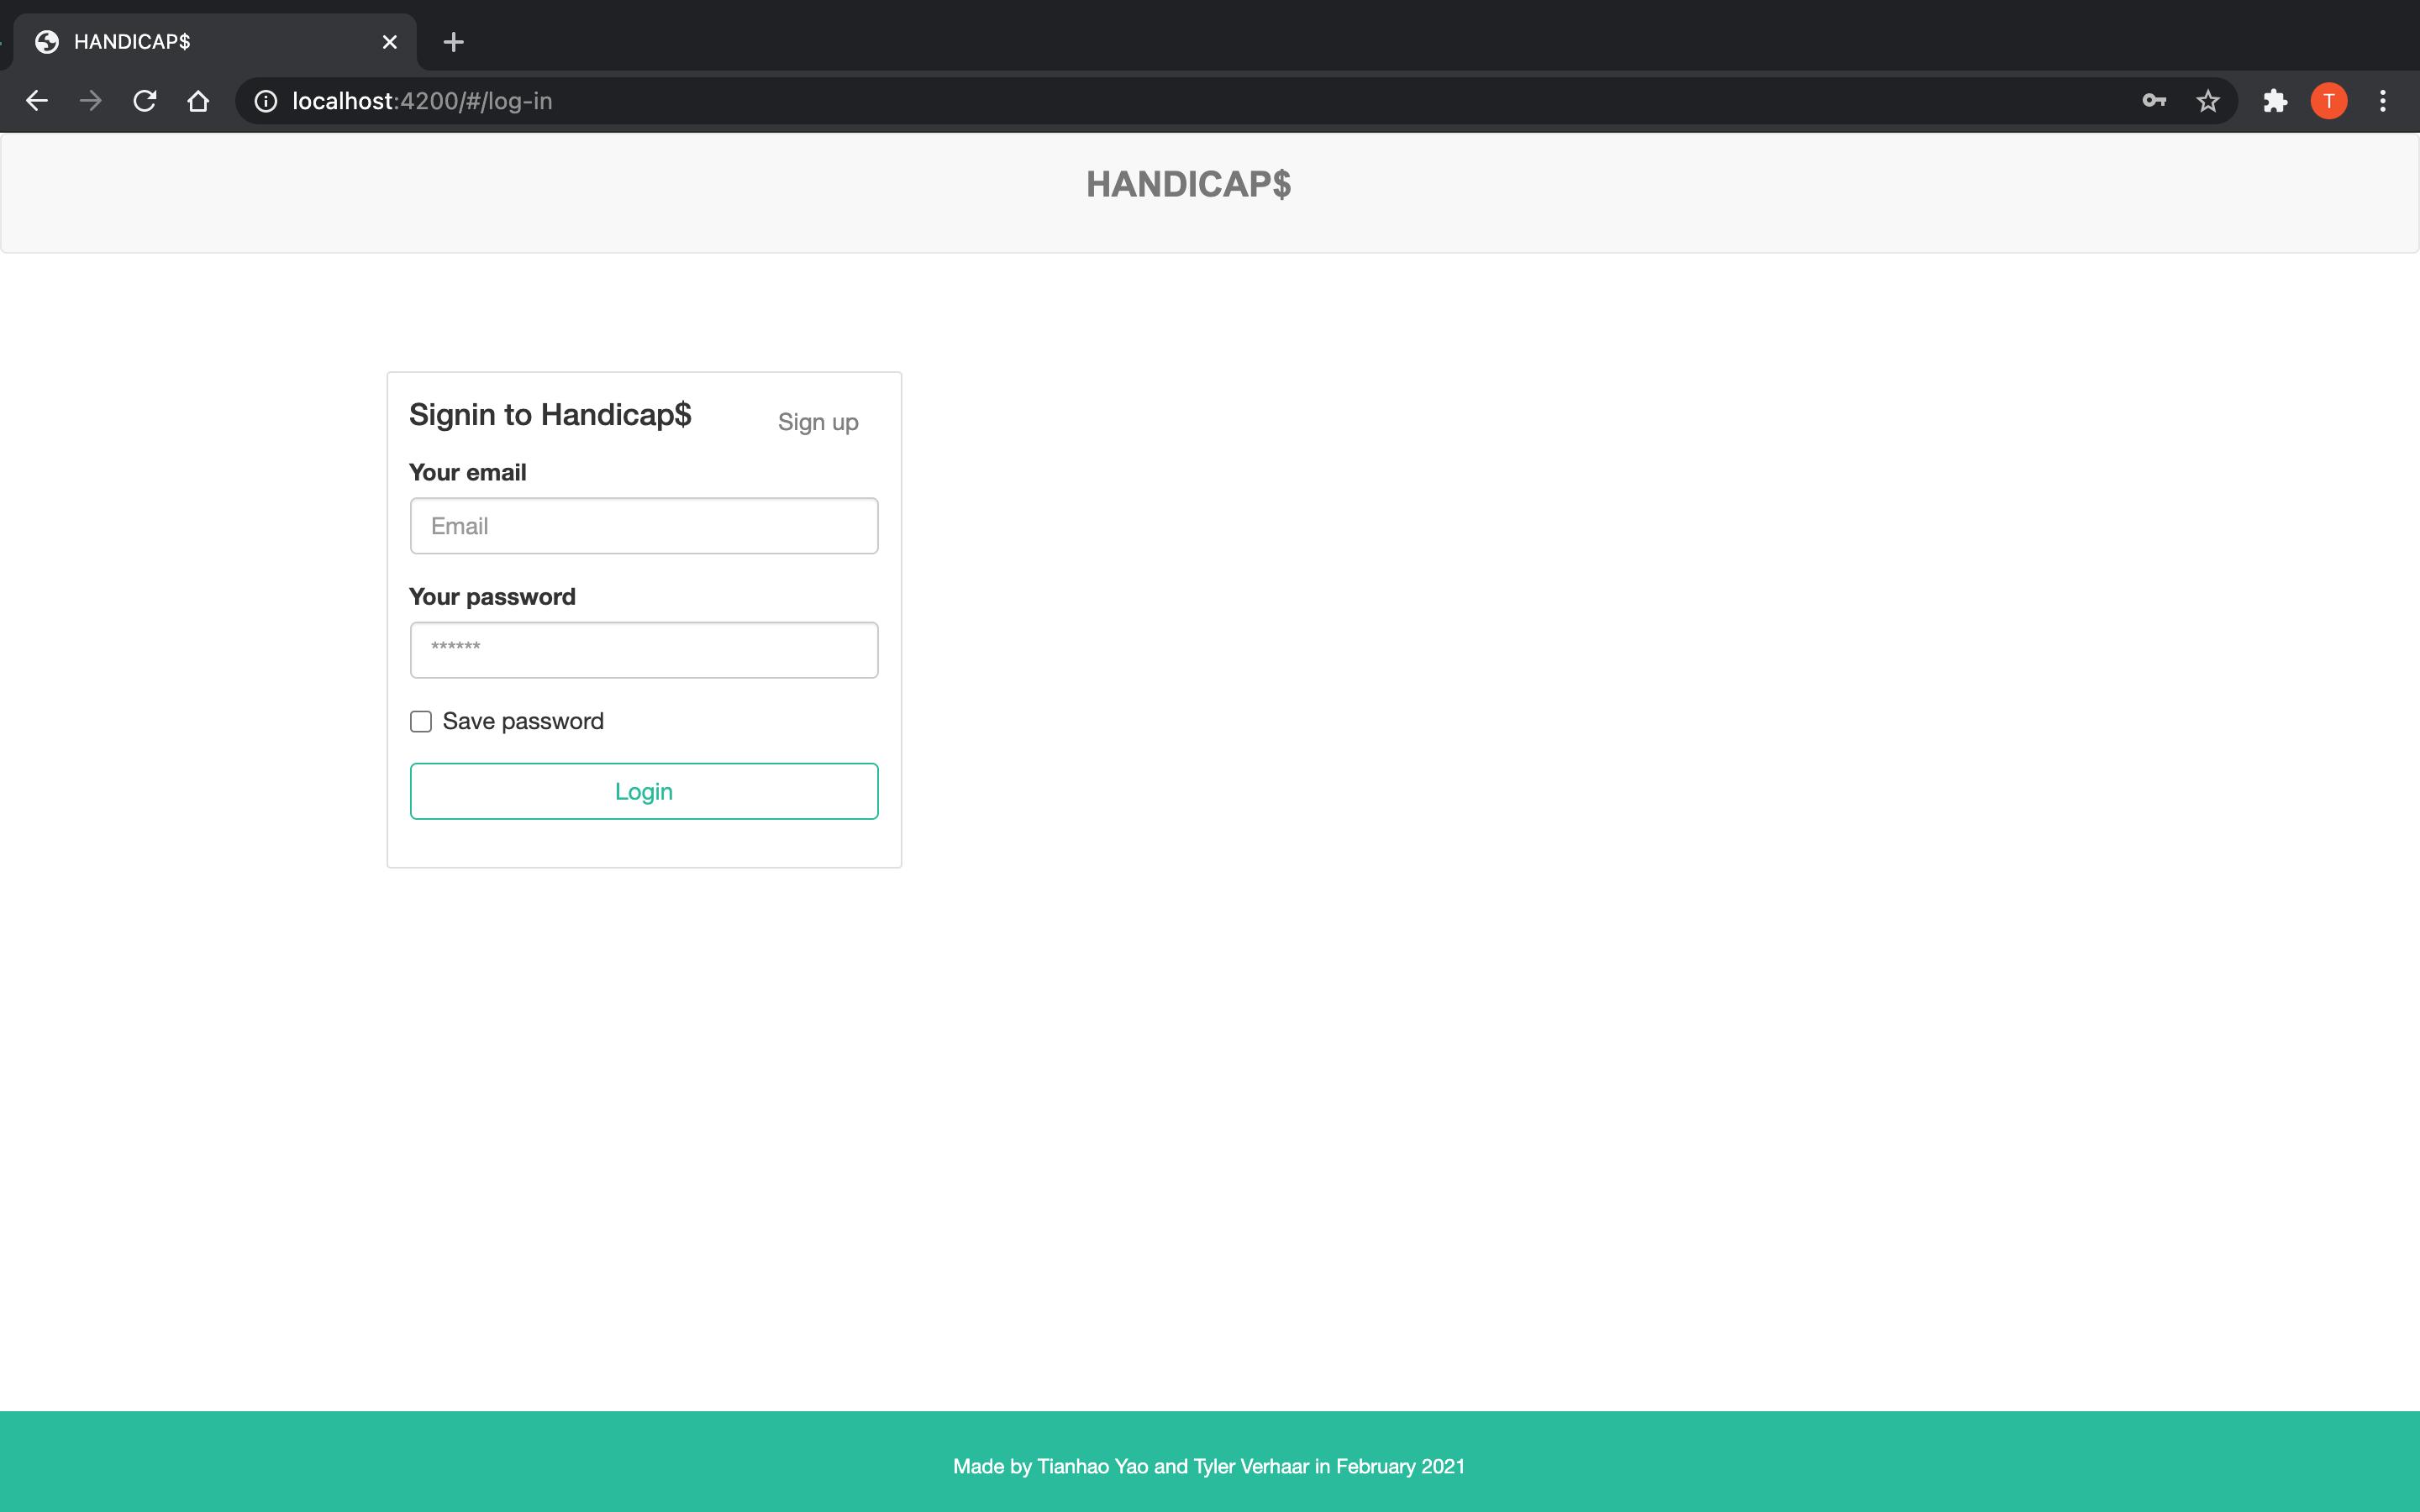Follow the Sign up link

pos(818,422)
